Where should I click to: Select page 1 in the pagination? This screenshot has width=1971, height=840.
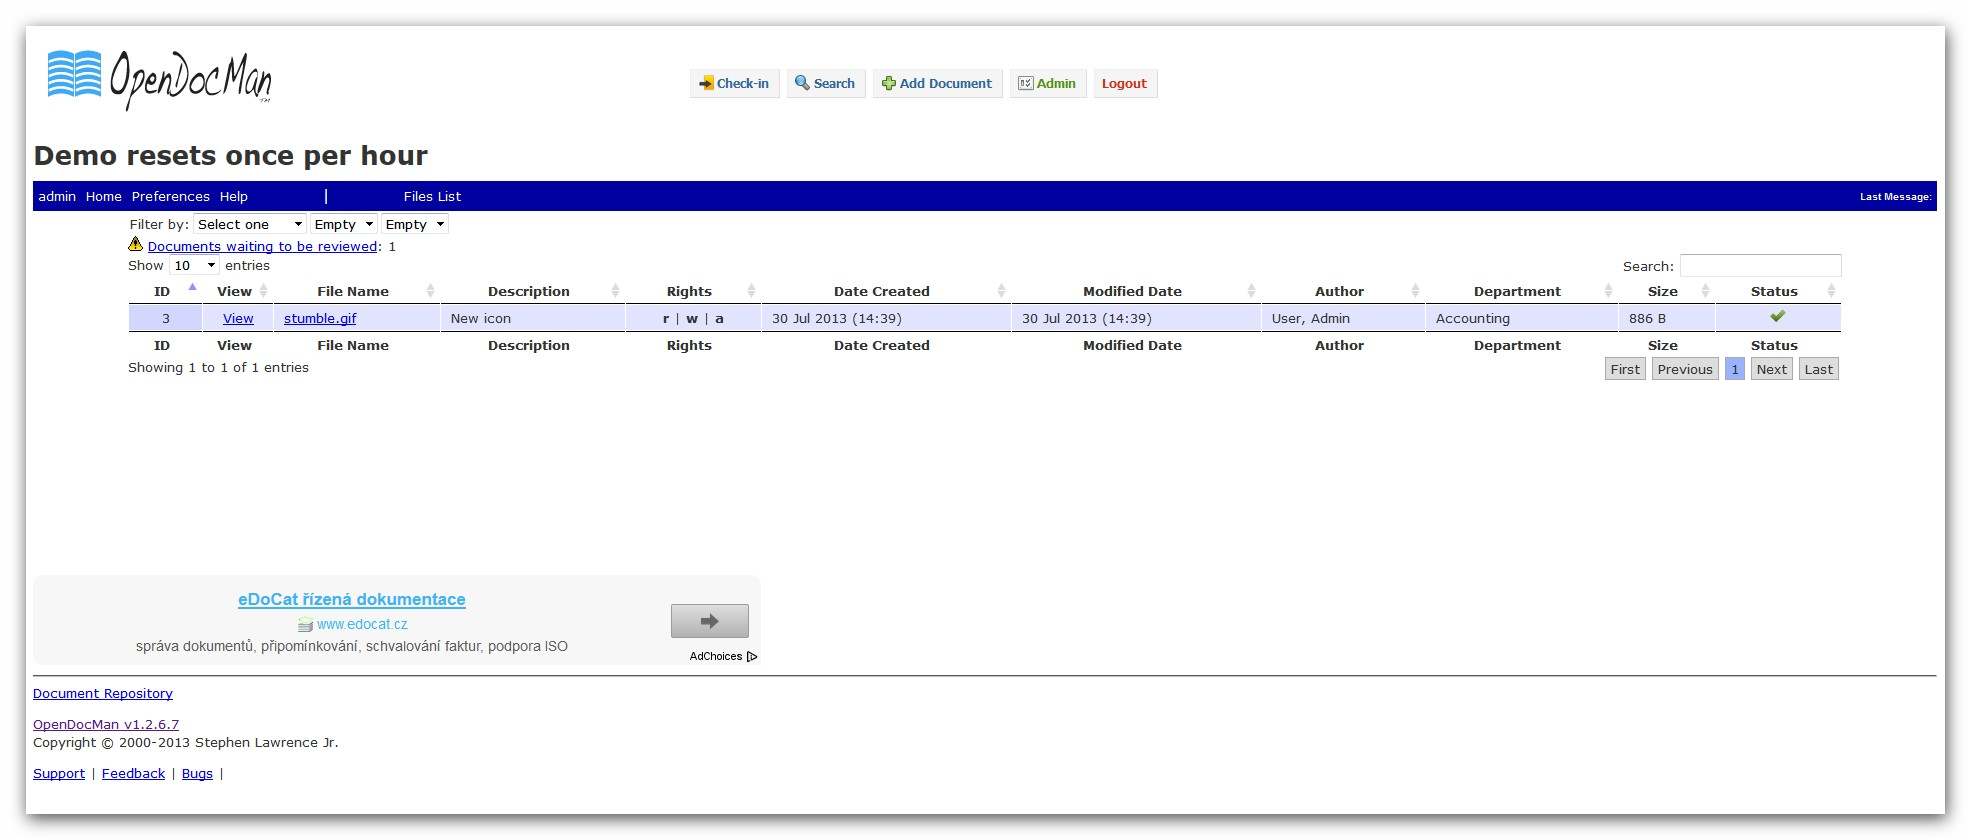(1735, 369)
